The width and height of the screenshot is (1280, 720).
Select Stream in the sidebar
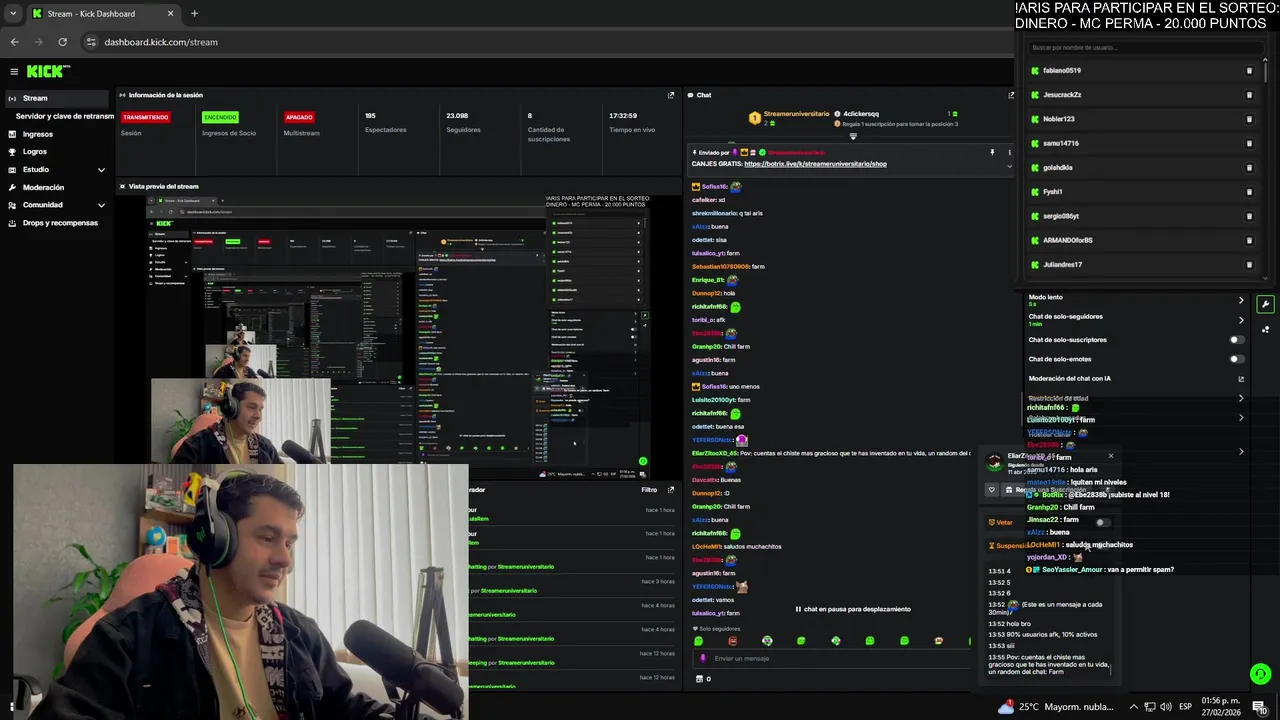click(x=55, y=98)
